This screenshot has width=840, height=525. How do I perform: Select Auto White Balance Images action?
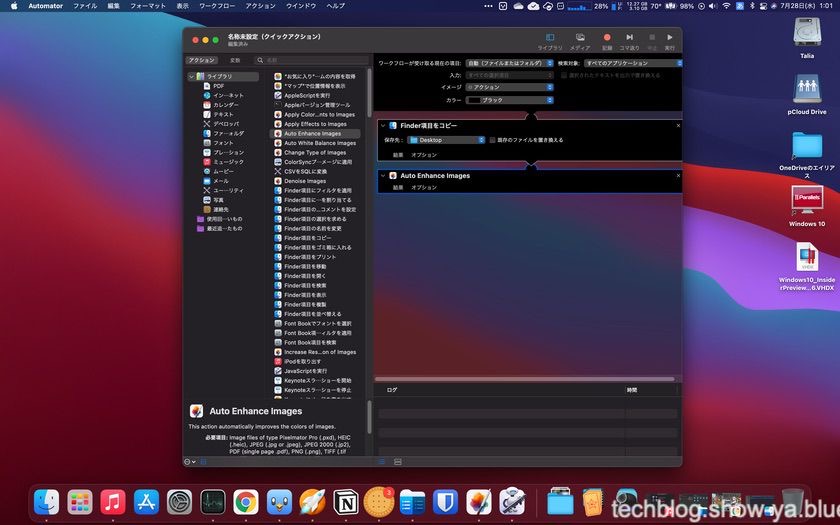[319, 143]
